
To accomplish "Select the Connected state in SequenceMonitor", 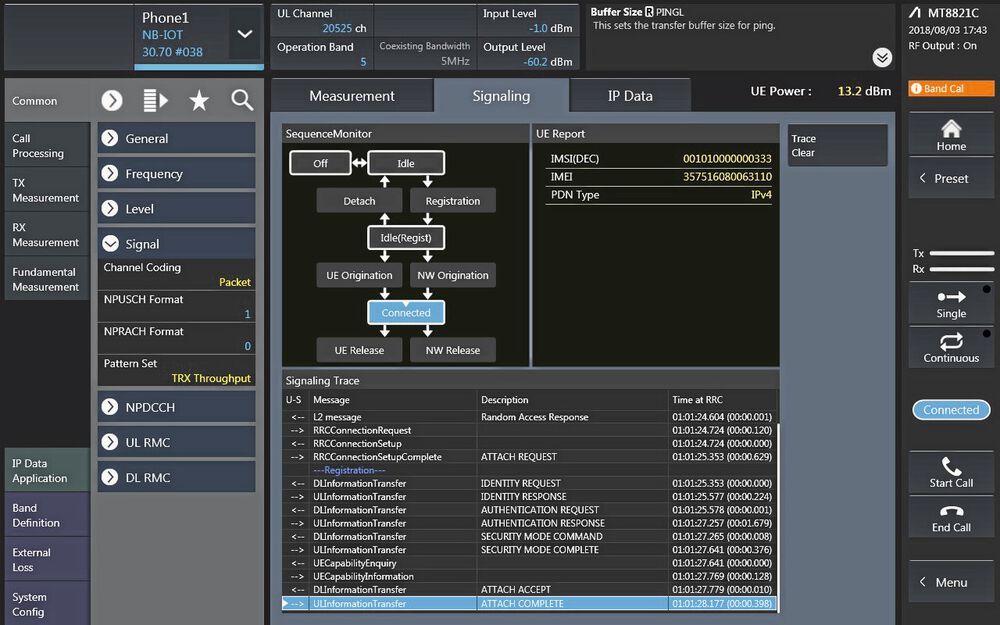I will [406, 313].
